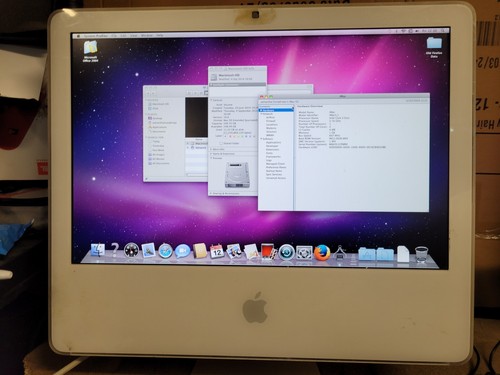Select Applications in Finder sidebar
Screen dimensions: 500x375
158,127
